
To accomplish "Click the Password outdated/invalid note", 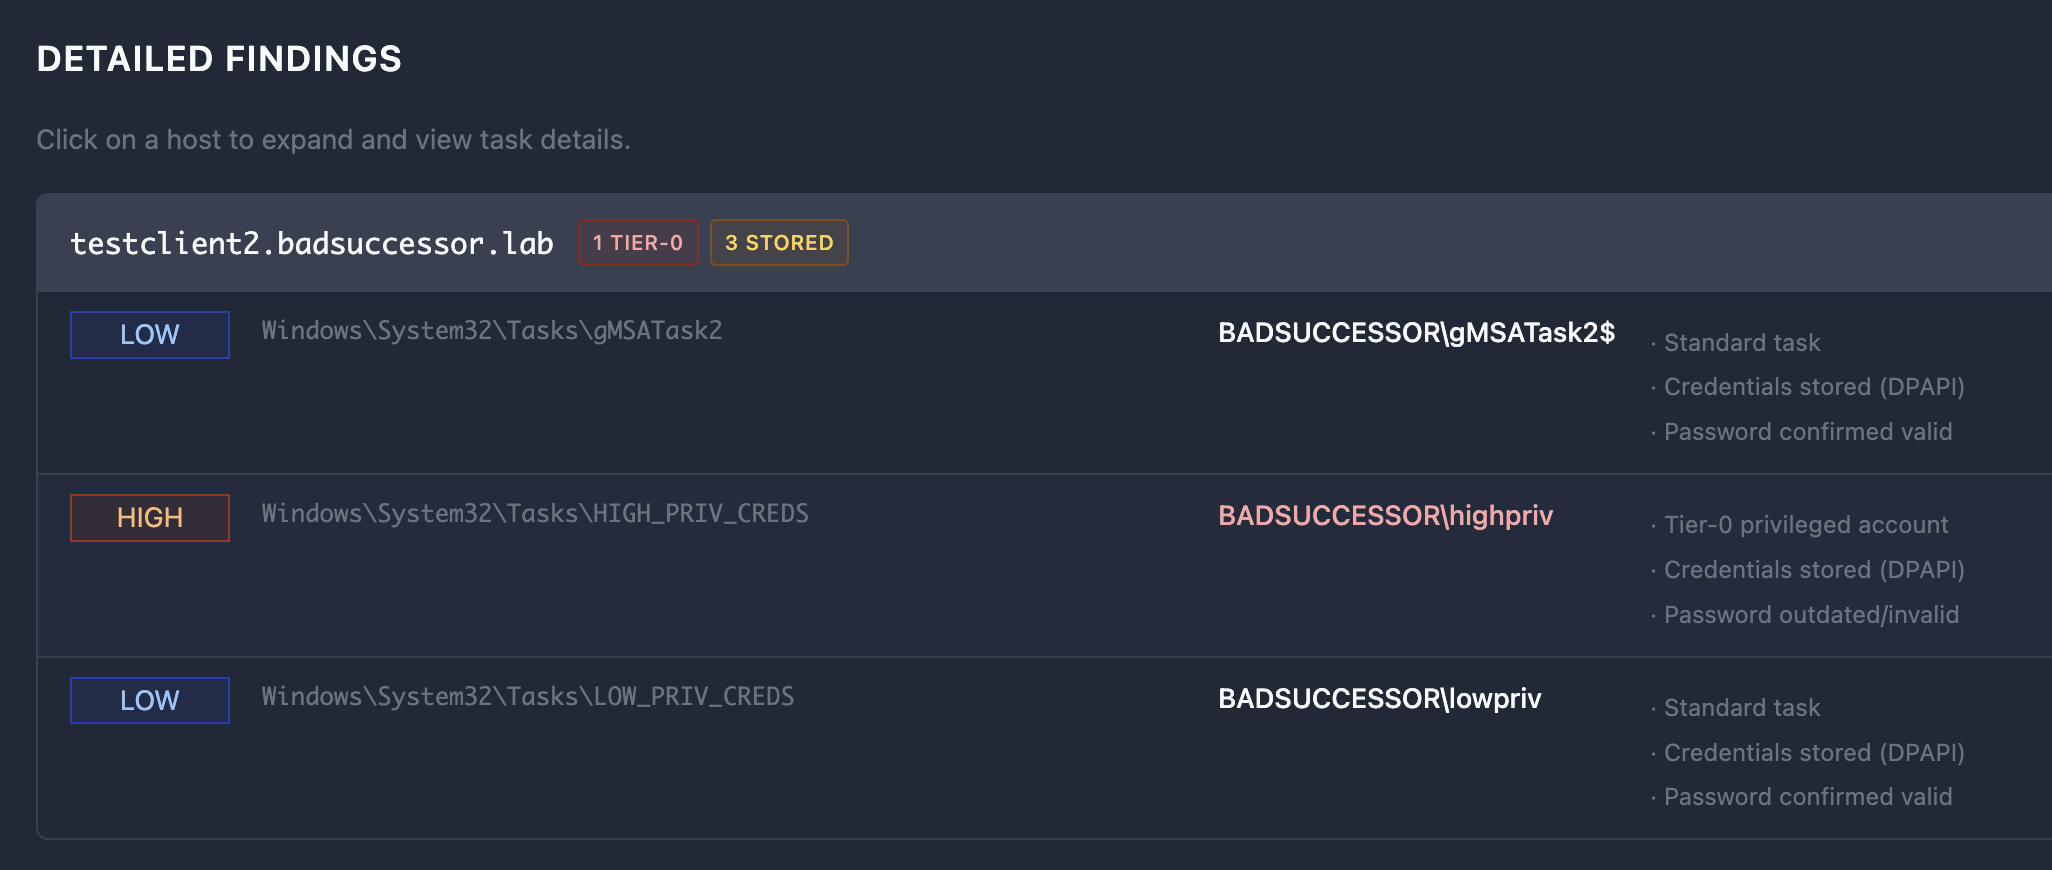I will click(x=1810, y=615).
